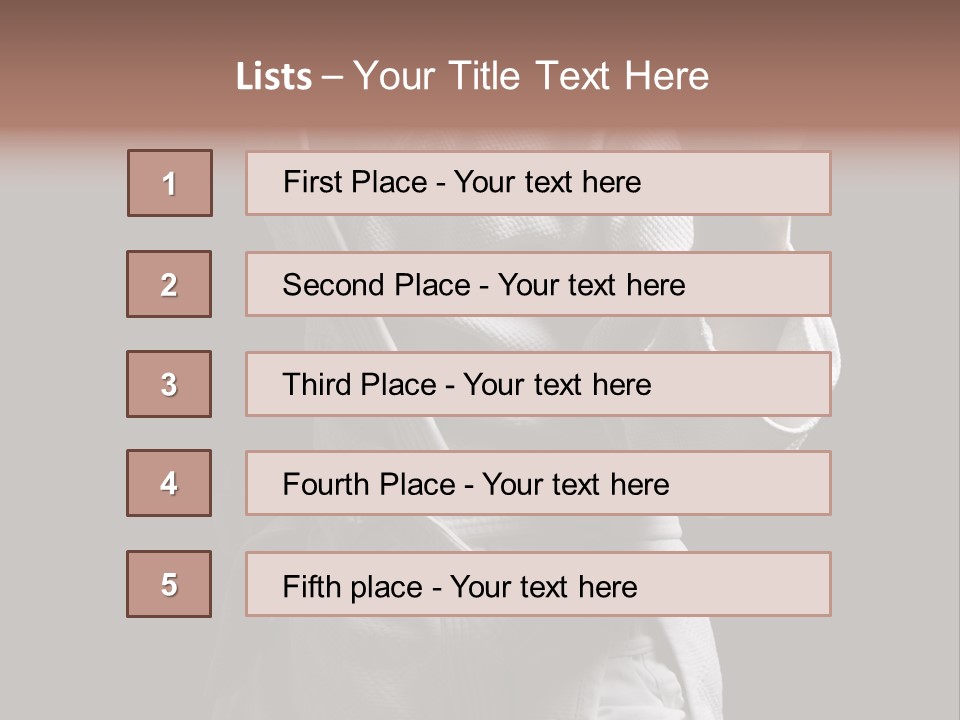Click the Third Place text bar
Image resolution: width=960 pixels, height=720 pixels.
coord(538,384)
